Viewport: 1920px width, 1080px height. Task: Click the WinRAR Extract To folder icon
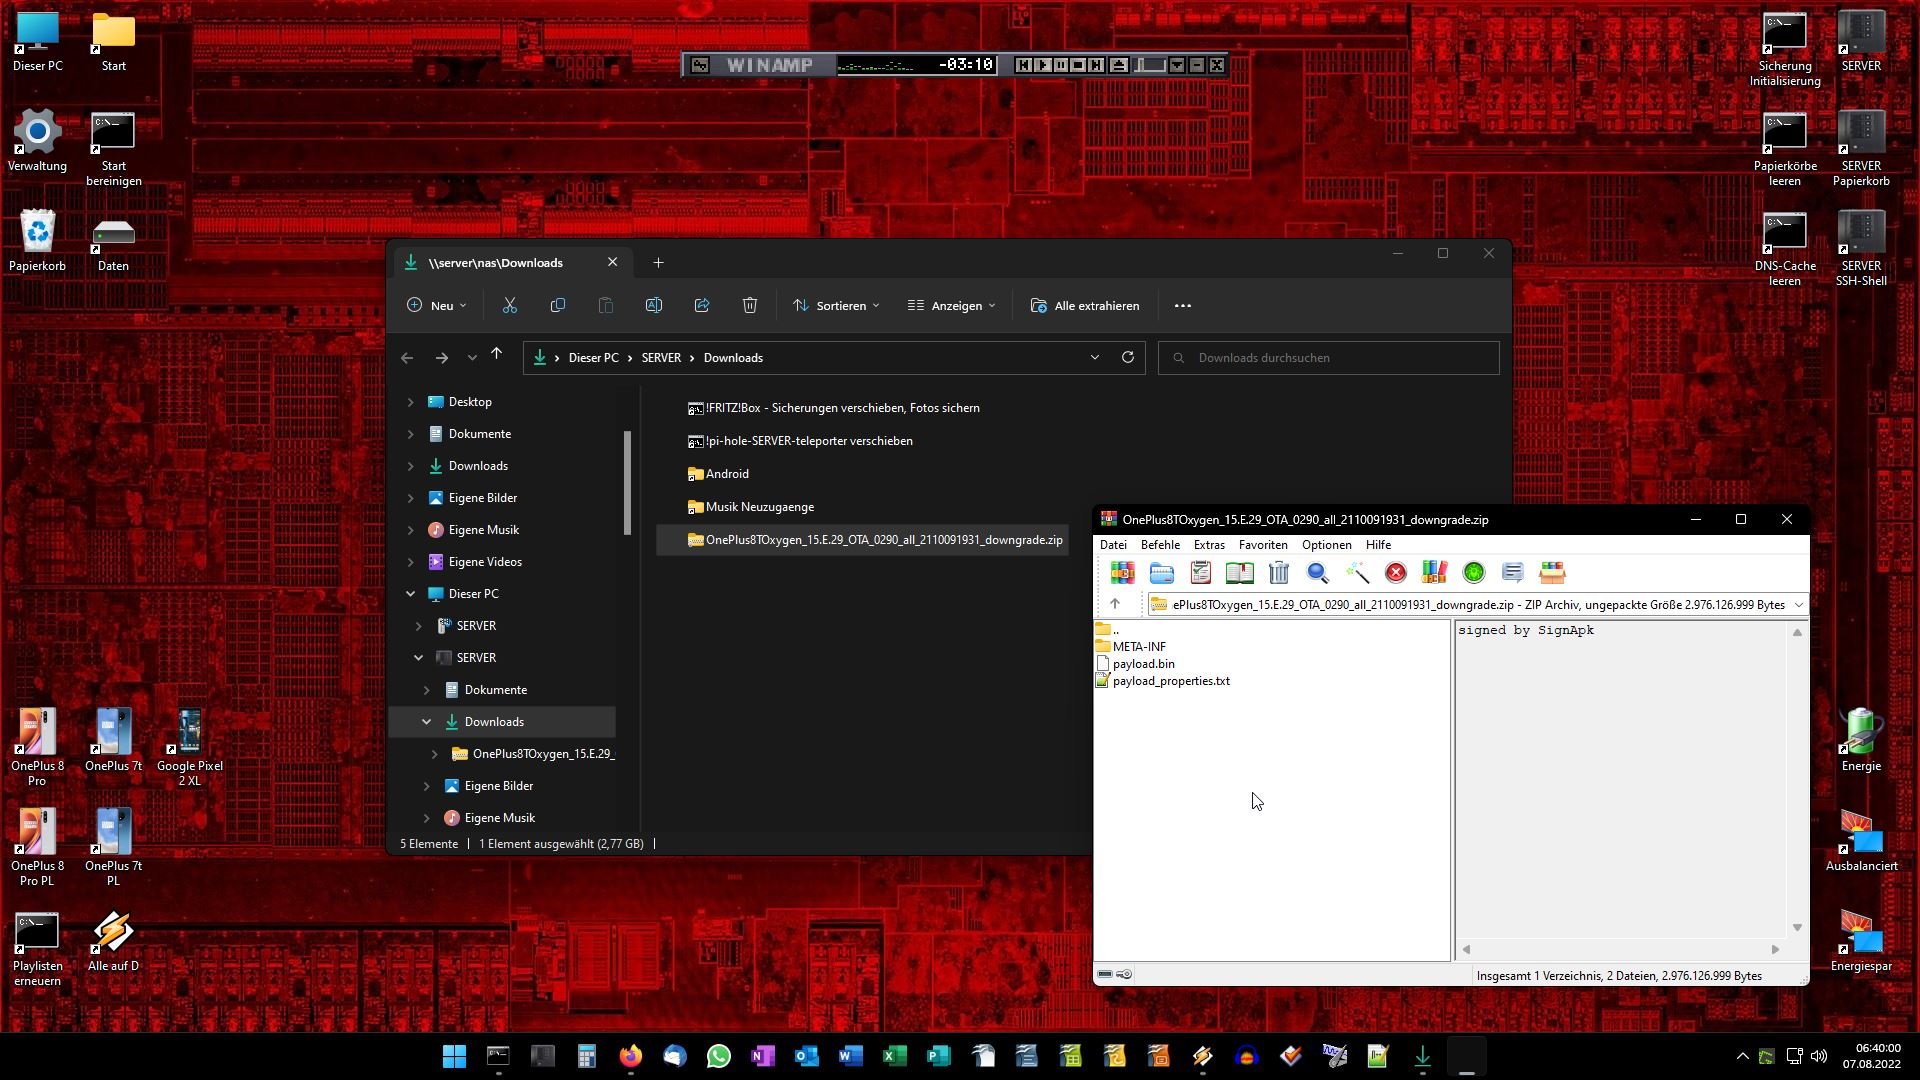click(x=1161, y=572)
